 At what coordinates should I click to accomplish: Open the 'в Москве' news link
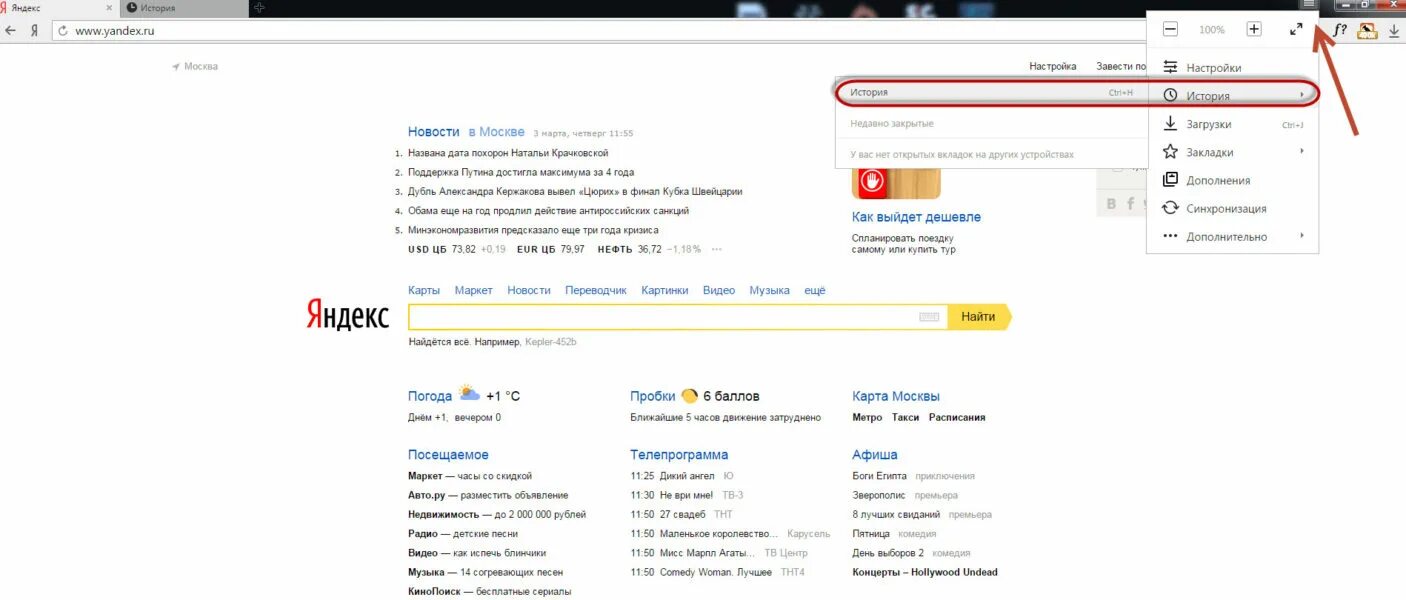496,132
